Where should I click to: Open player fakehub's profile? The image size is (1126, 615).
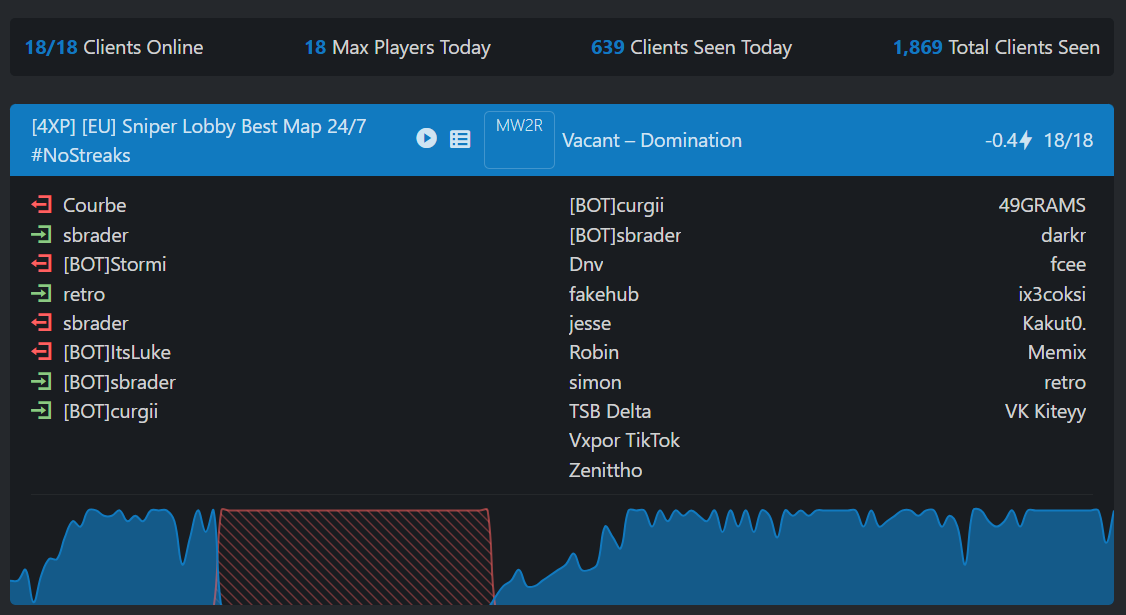(x=604, y=294)
